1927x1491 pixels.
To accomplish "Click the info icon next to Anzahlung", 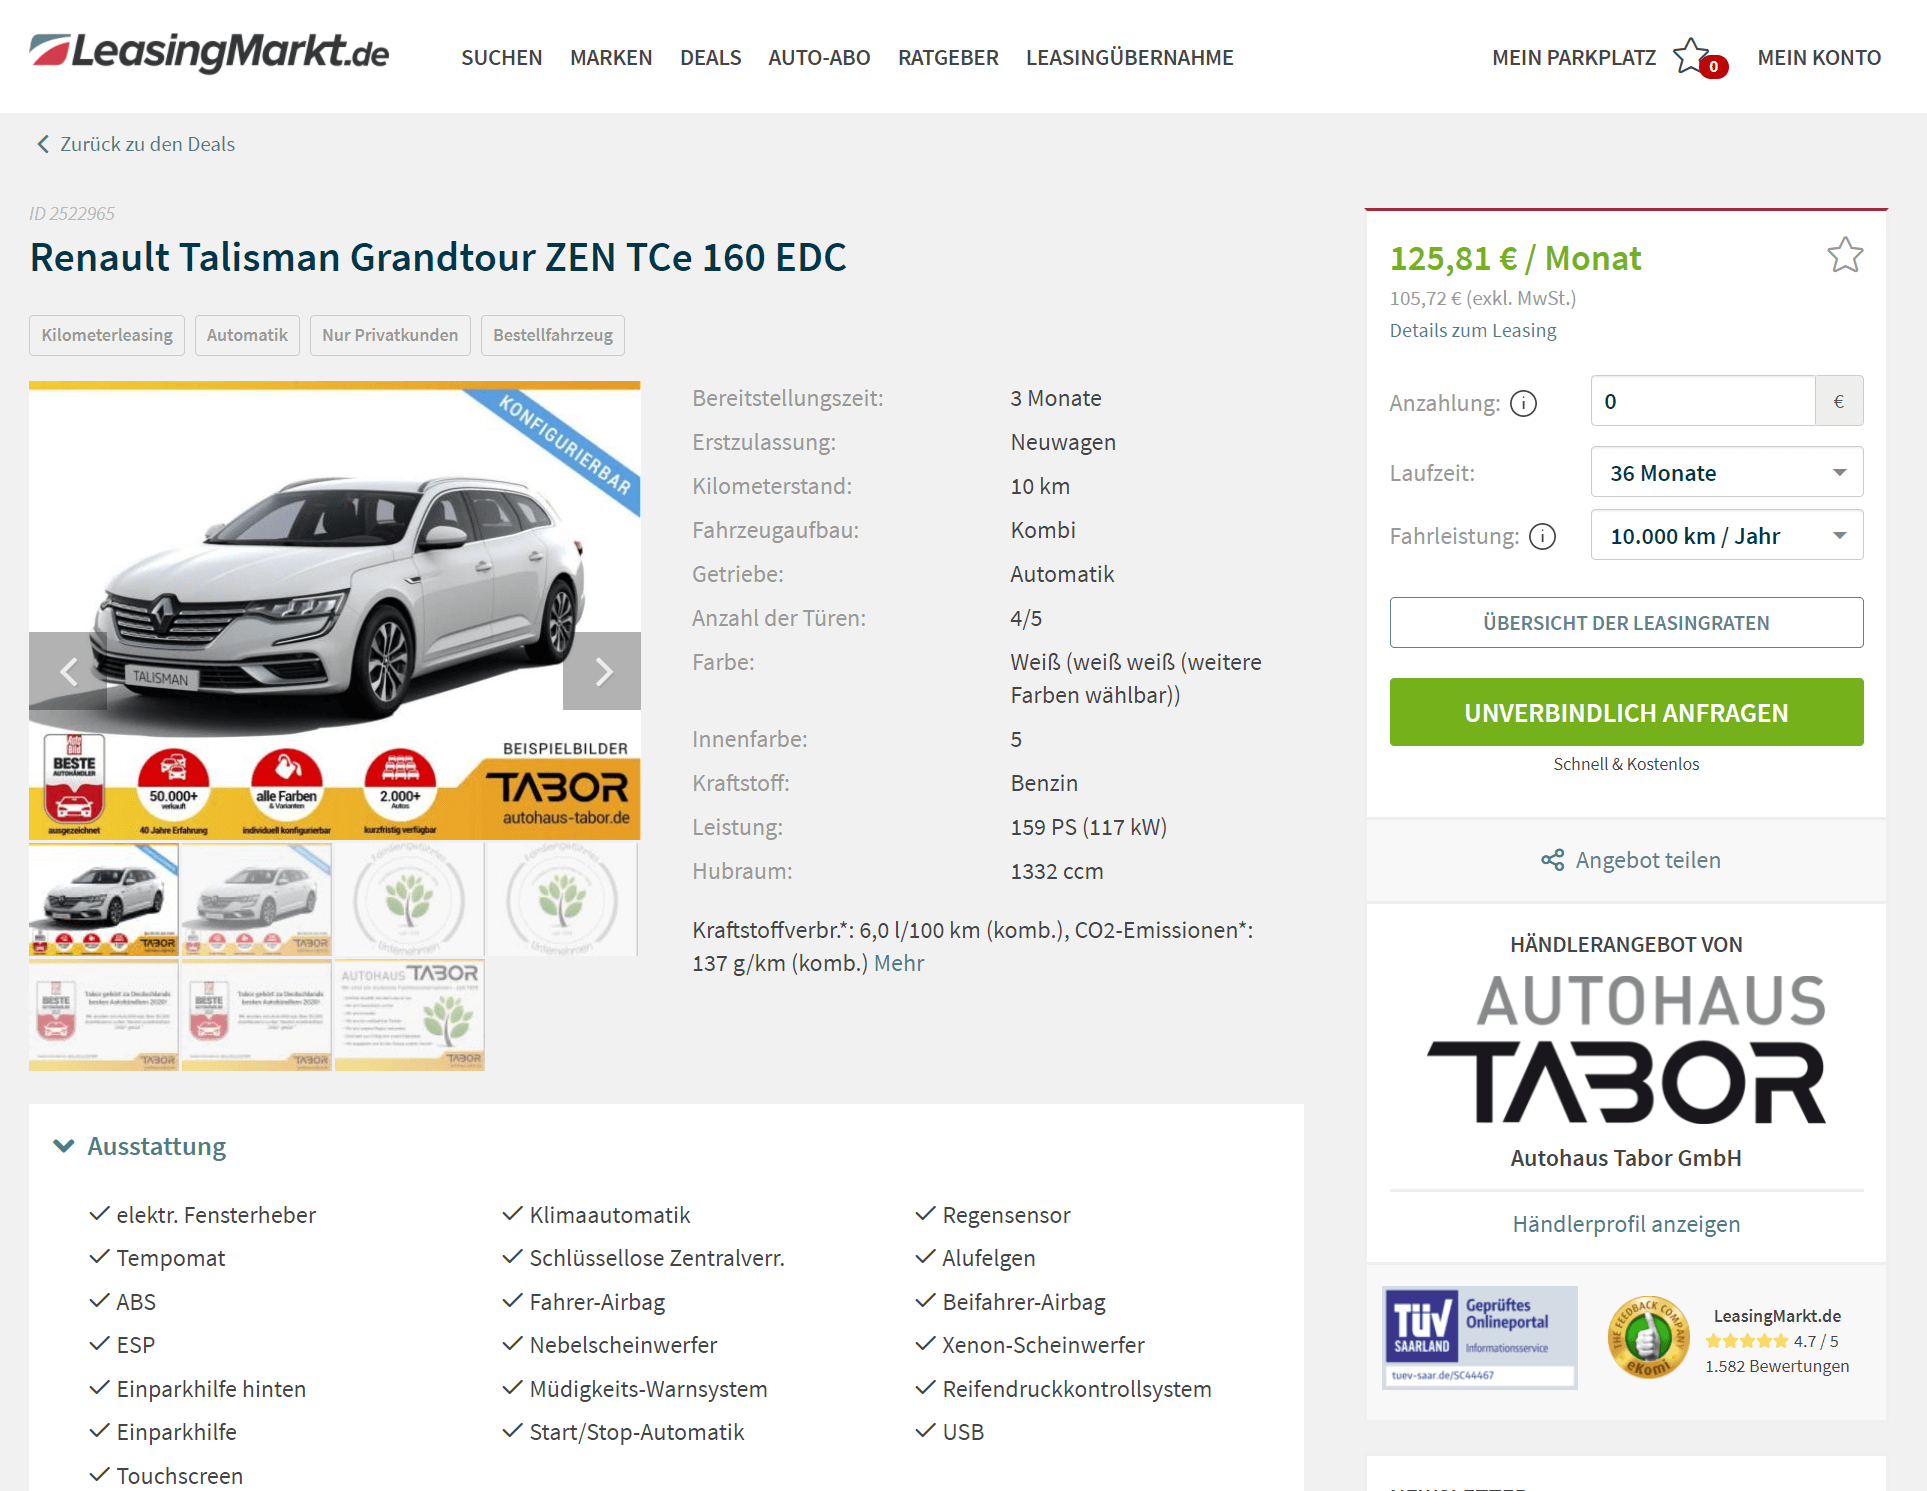I will 1523,403.
